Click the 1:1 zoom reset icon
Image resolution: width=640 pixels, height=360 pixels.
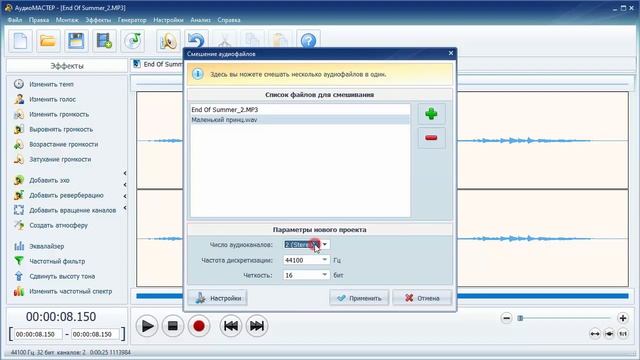pos(623,334)
